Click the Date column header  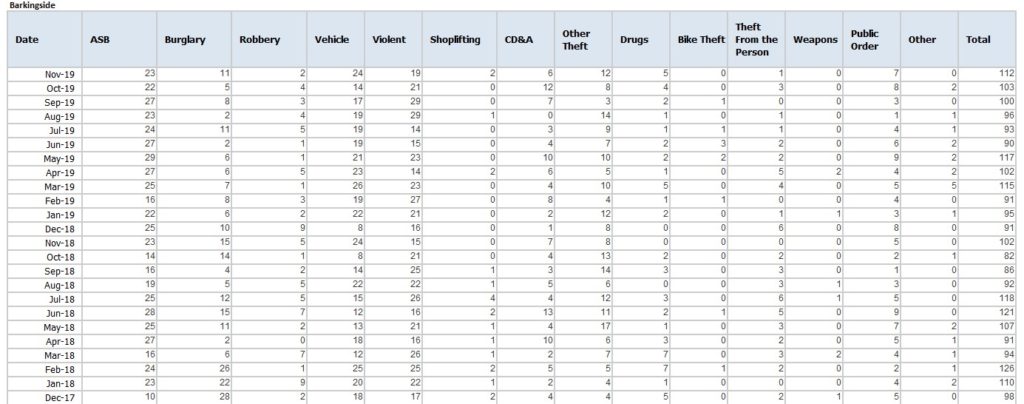[28, 40]
